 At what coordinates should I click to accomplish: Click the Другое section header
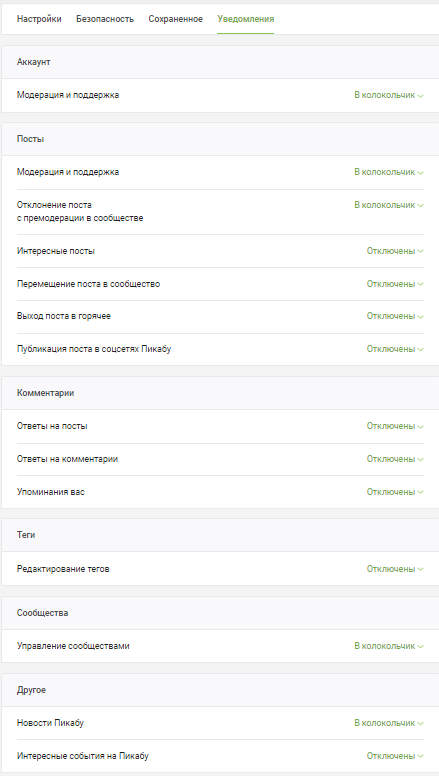[x=220, y=690]
